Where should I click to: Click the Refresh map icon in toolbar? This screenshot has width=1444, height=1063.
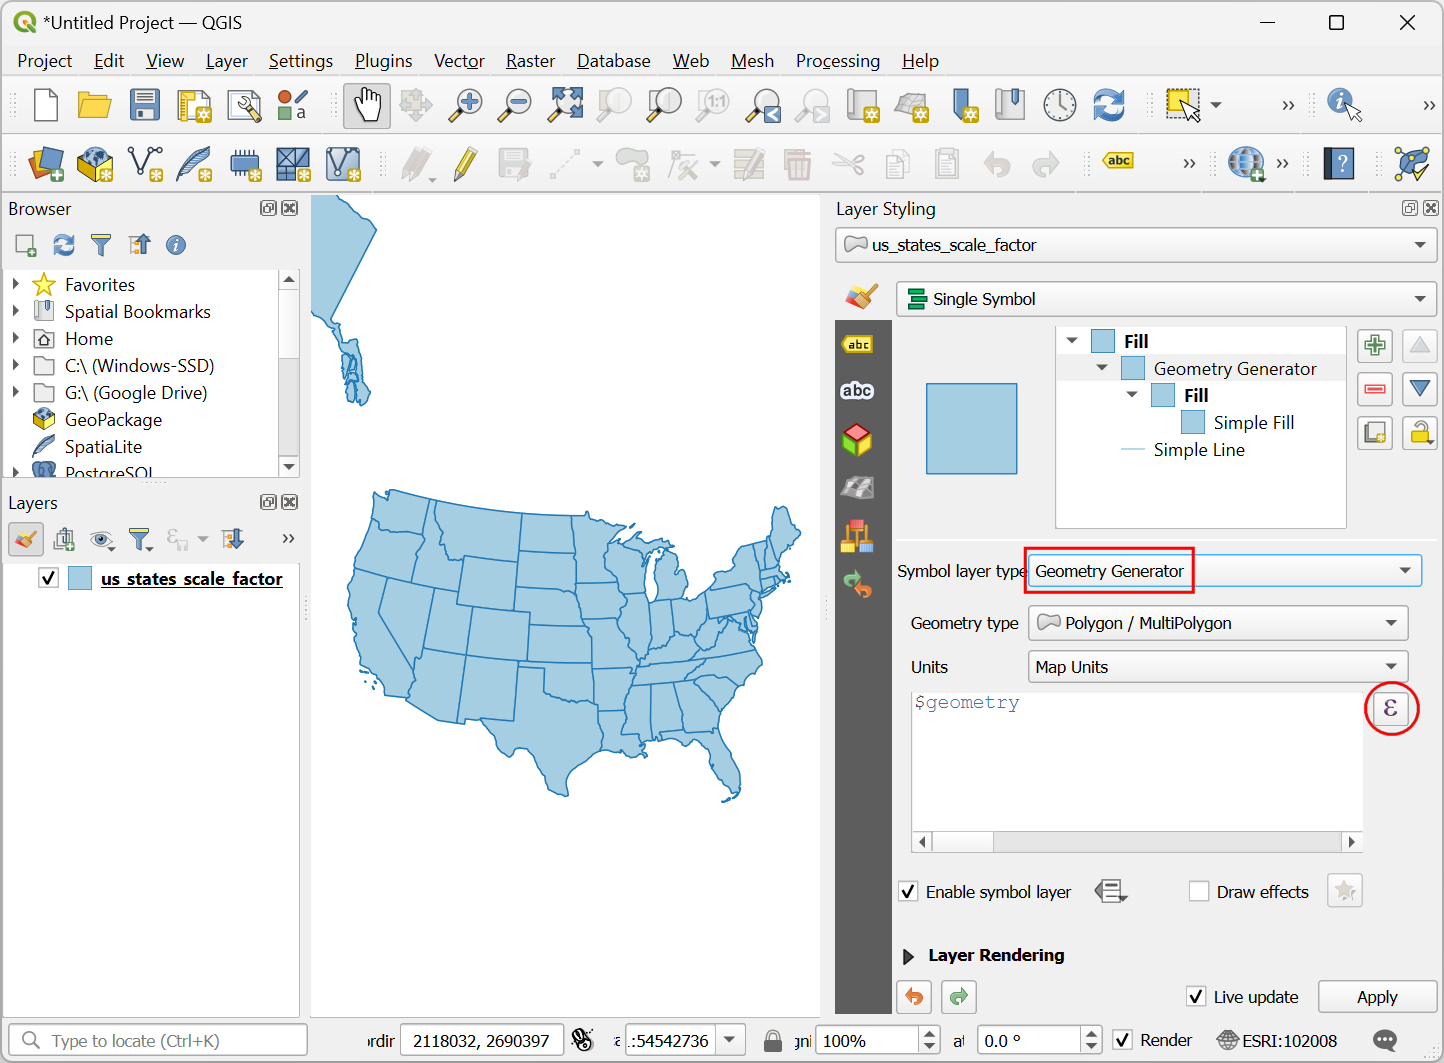click(1108, 105)
